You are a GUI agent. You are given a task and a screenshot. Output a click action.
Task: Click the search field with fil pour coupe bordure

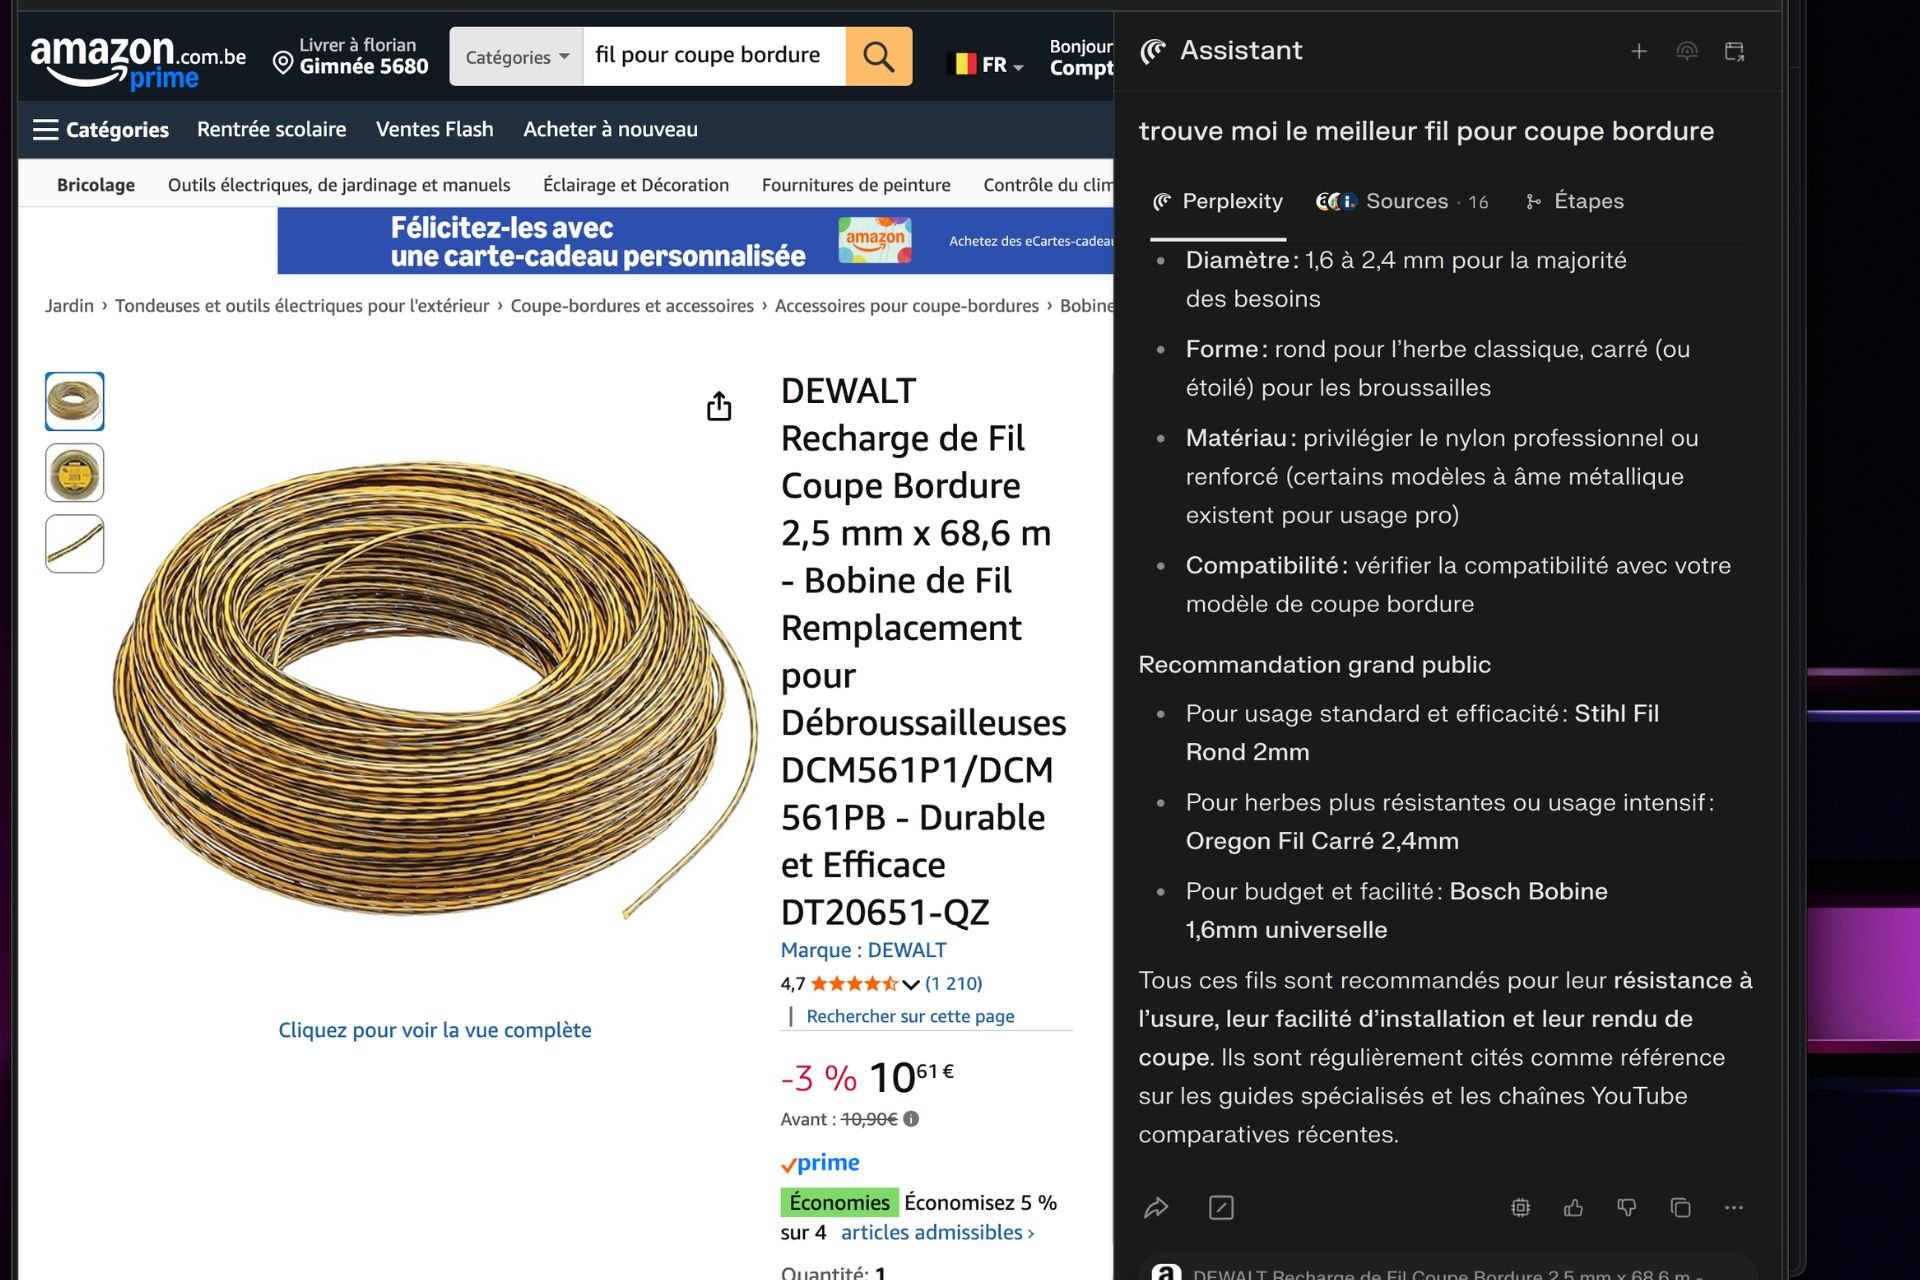714,56
